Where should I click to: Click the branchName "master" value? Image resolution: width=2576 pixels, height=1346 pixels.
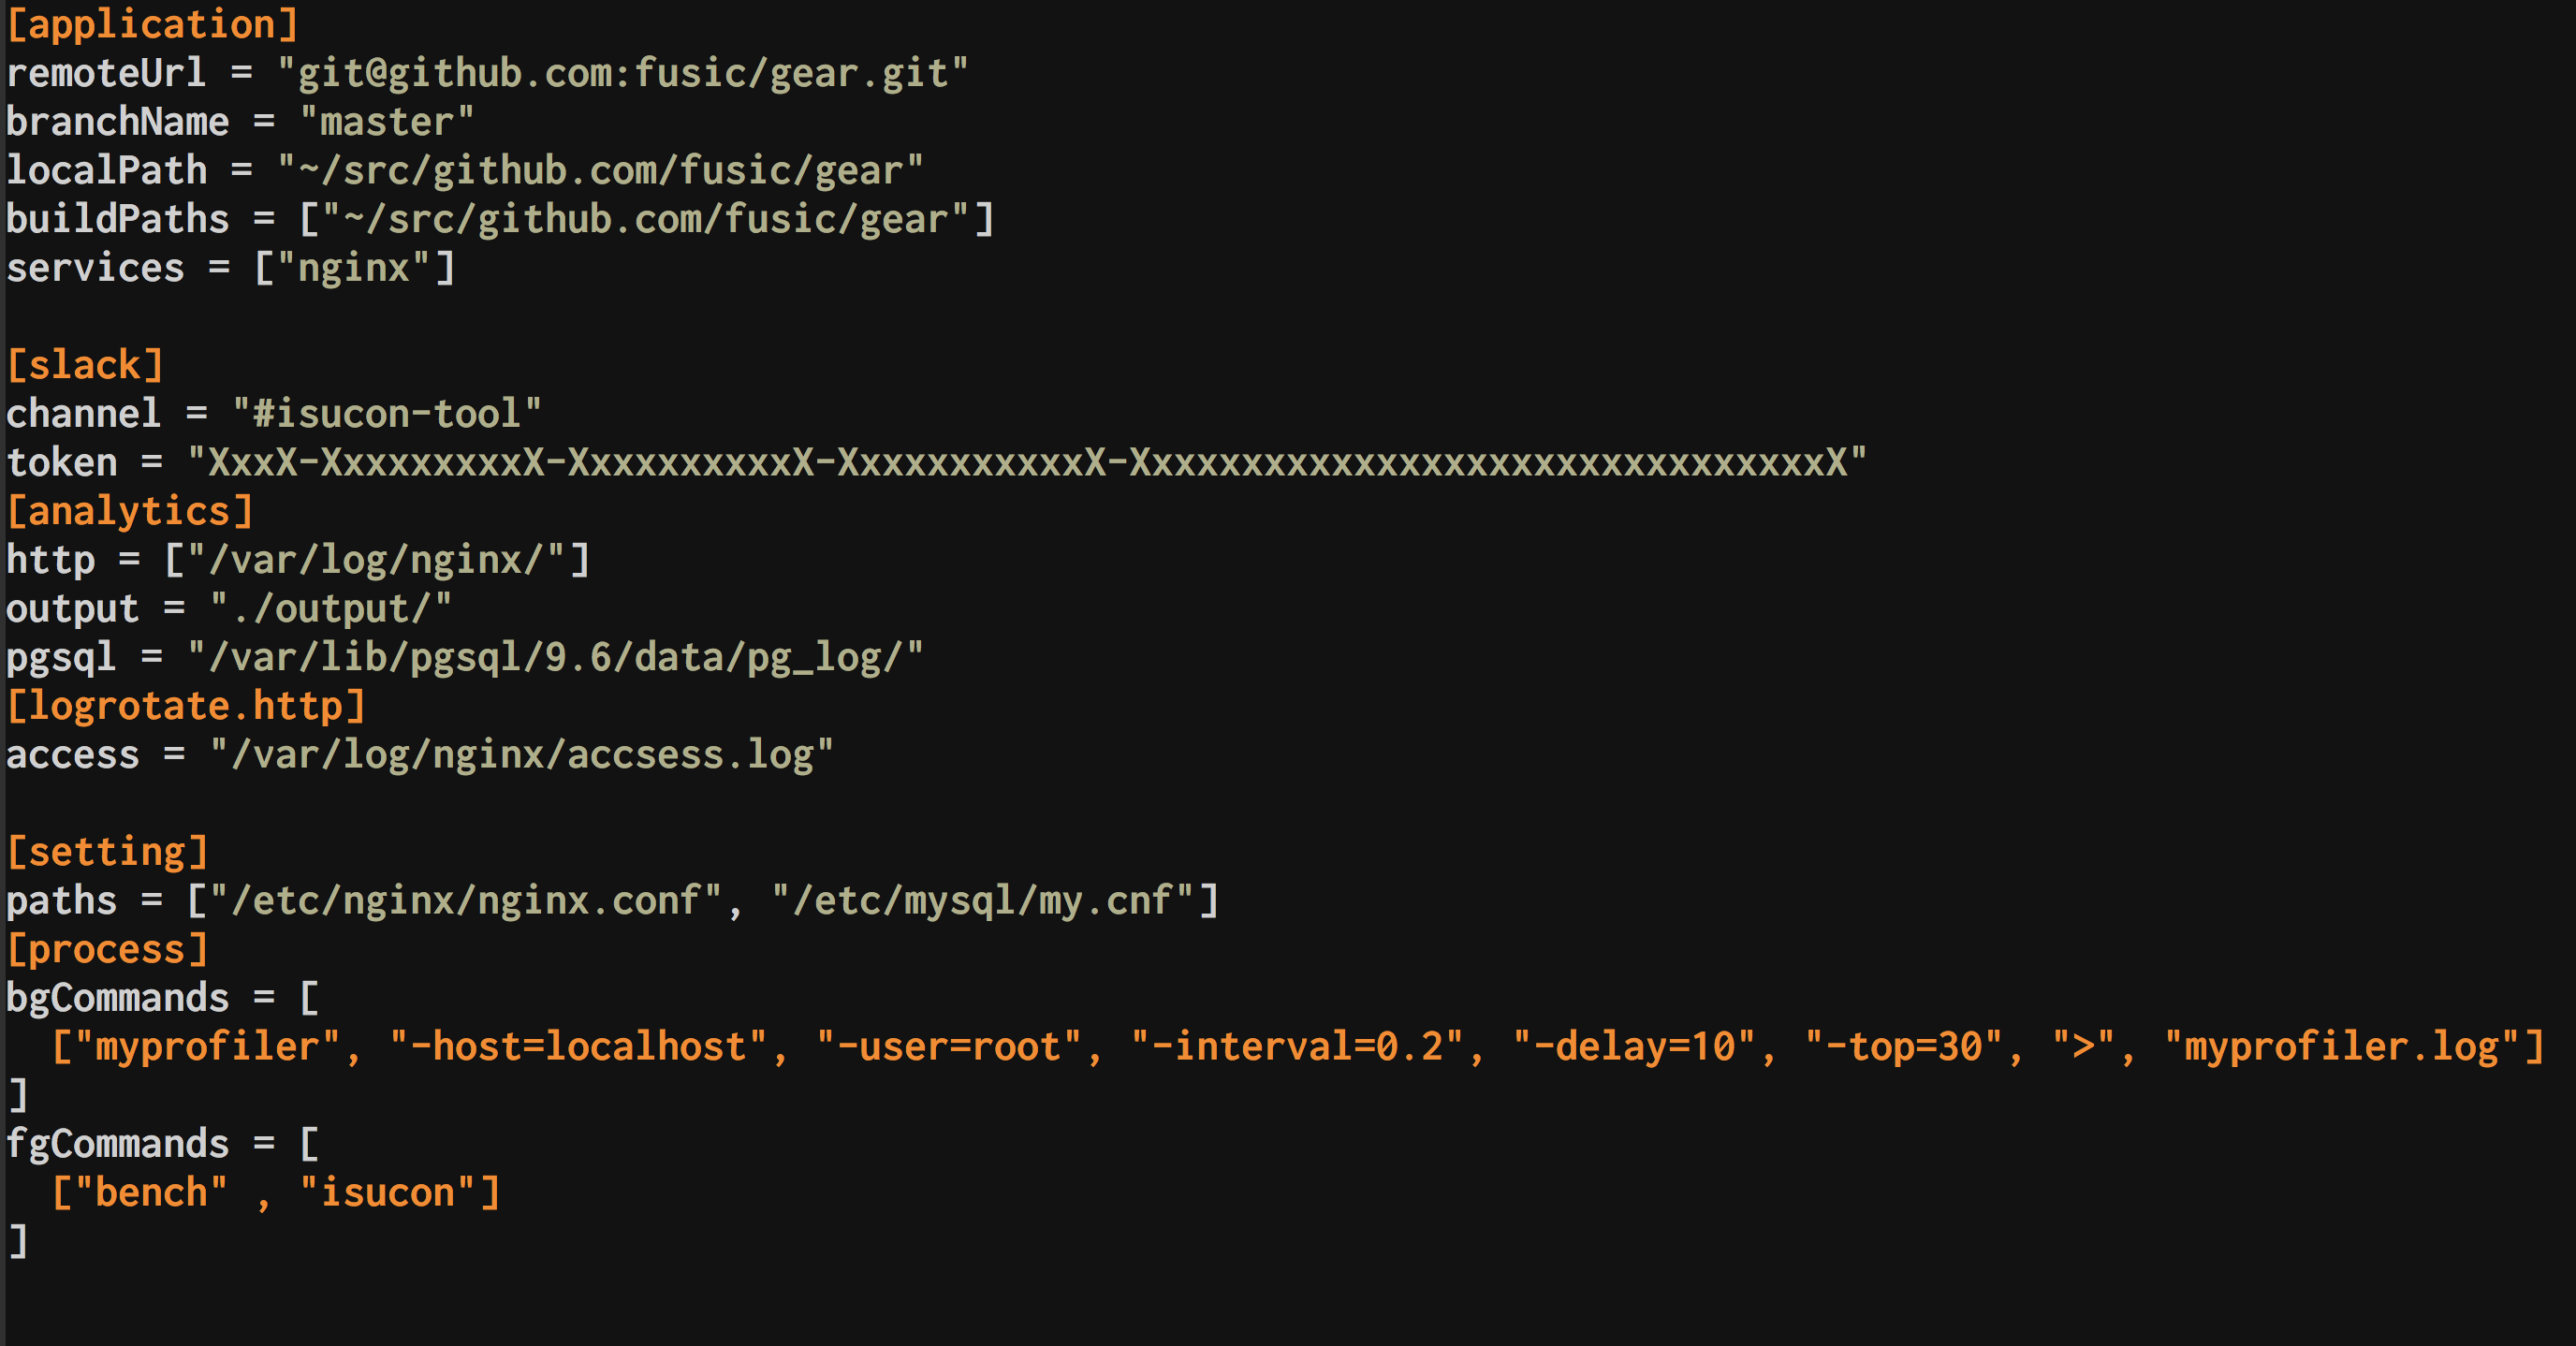coord(386,122)
